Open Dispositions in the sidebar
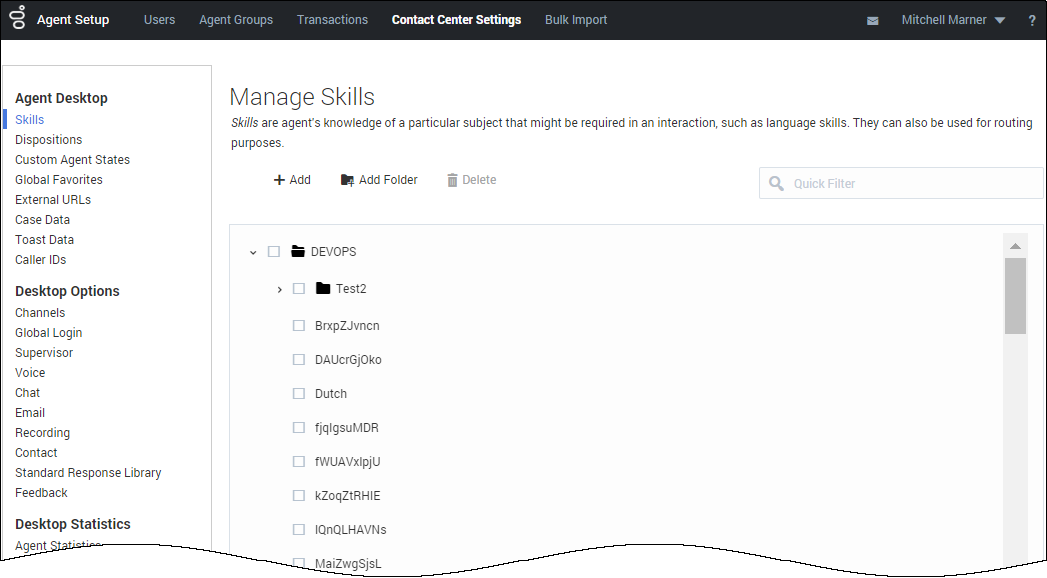The height and width of the screenshot is (578, 1047). coord(49,140)
